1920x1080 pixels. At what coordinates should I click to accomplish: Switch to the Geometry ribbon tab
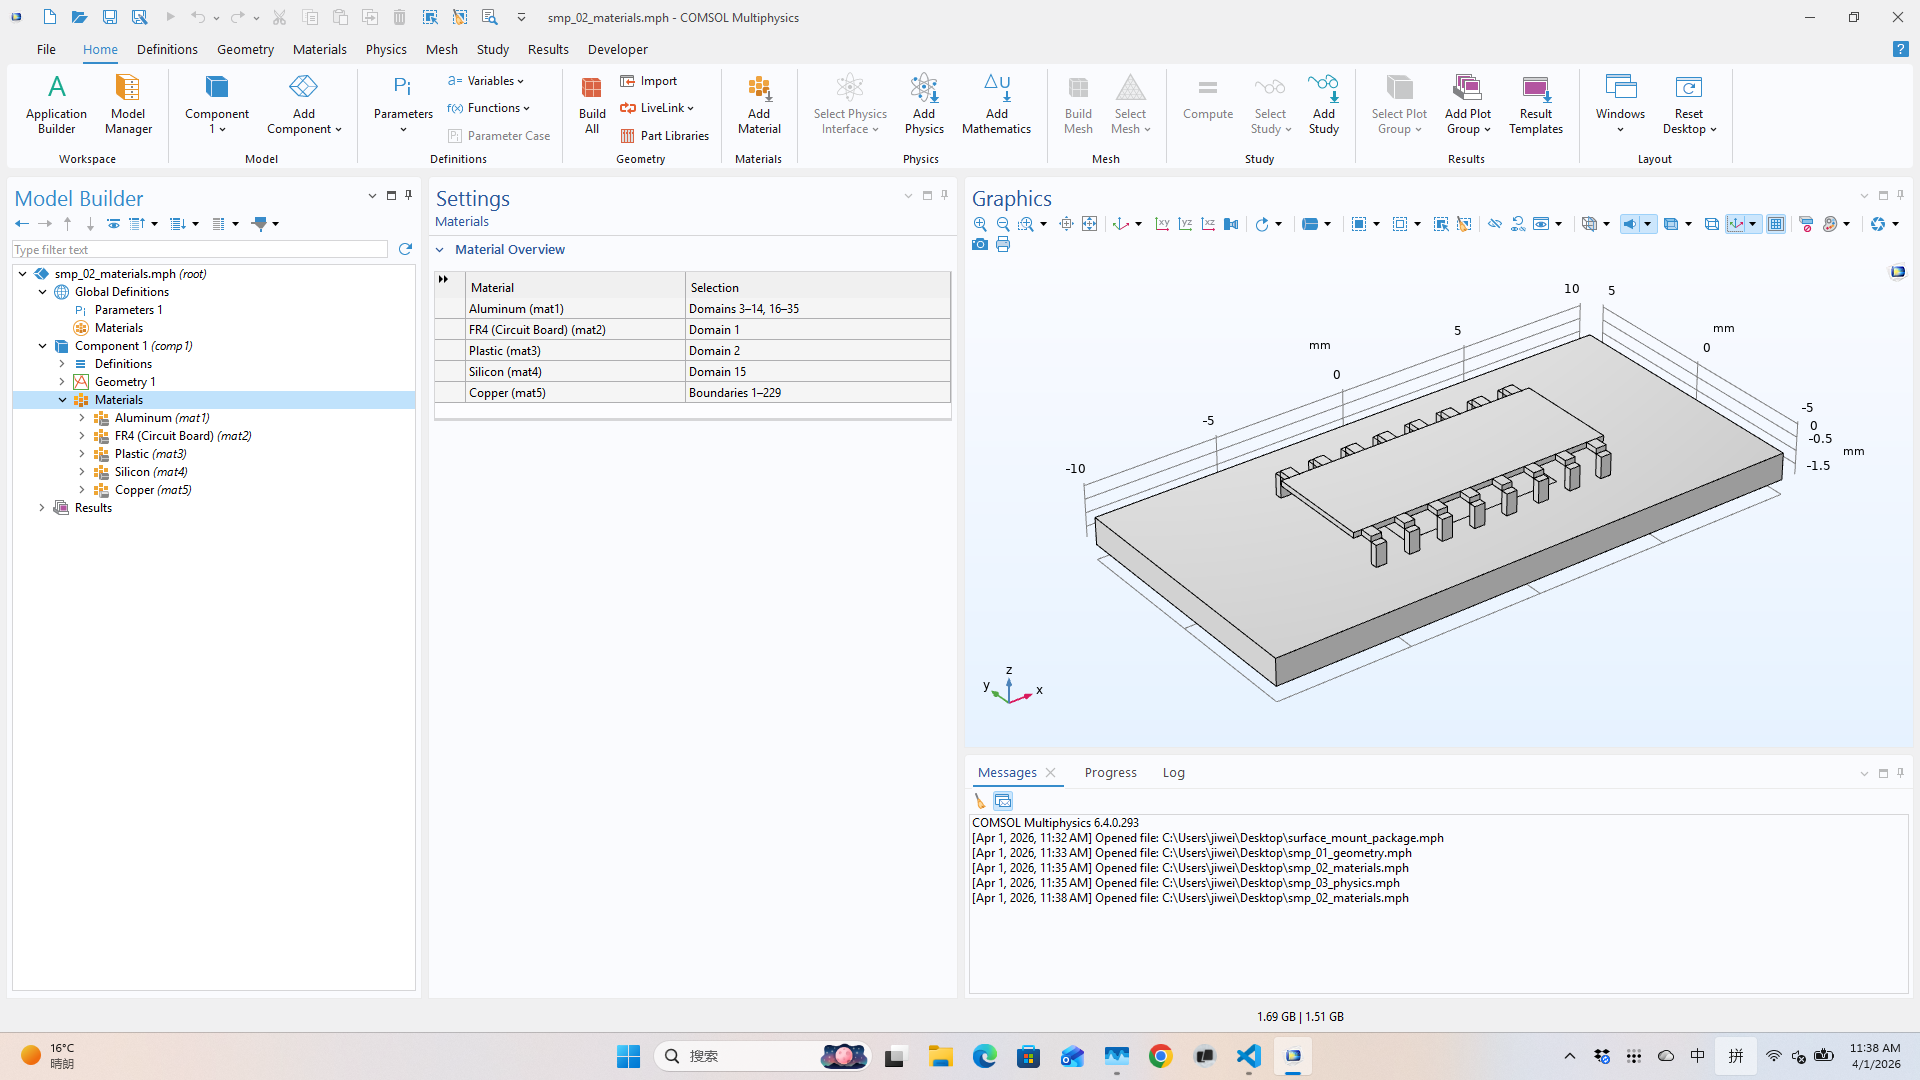click(245, 49)
